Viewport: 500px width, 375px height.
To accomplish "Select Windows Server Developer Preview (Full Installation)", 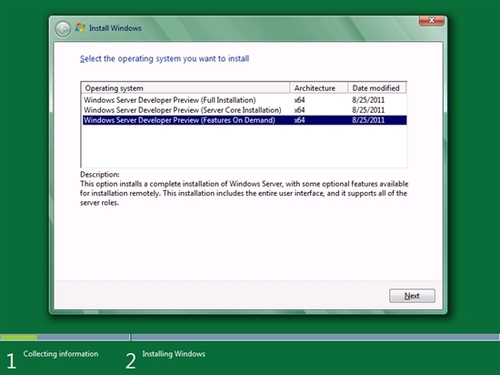I will 244,100.
